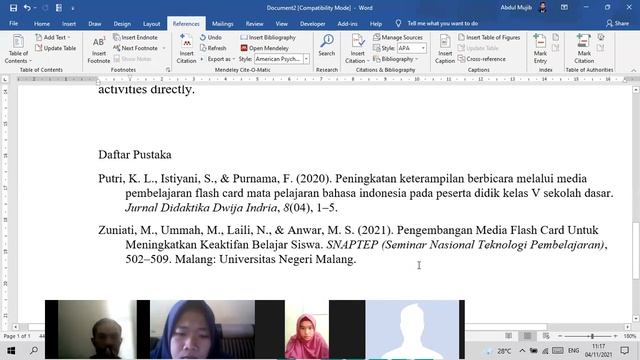Open the Mendeley Export as menu

coord(221,59)
